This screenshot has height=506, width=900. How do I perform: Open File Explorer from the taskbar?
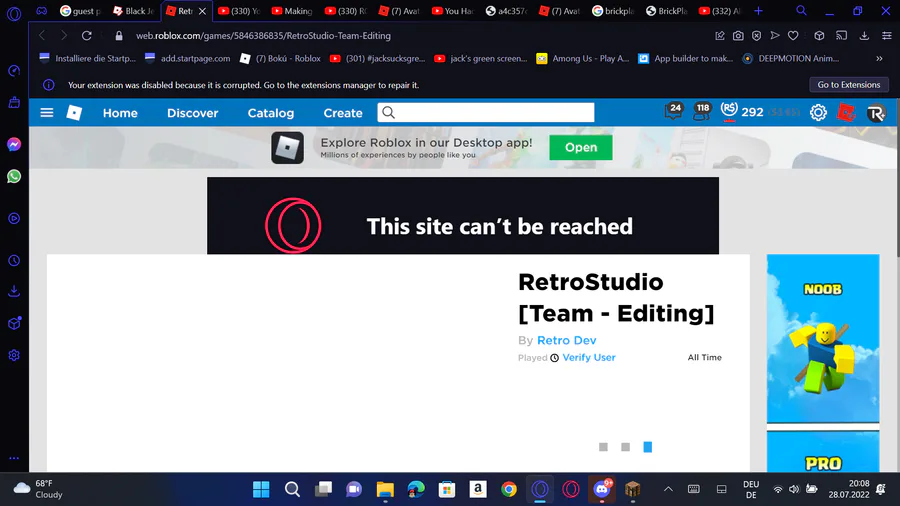pyautogui.click(x=385, y=489)
